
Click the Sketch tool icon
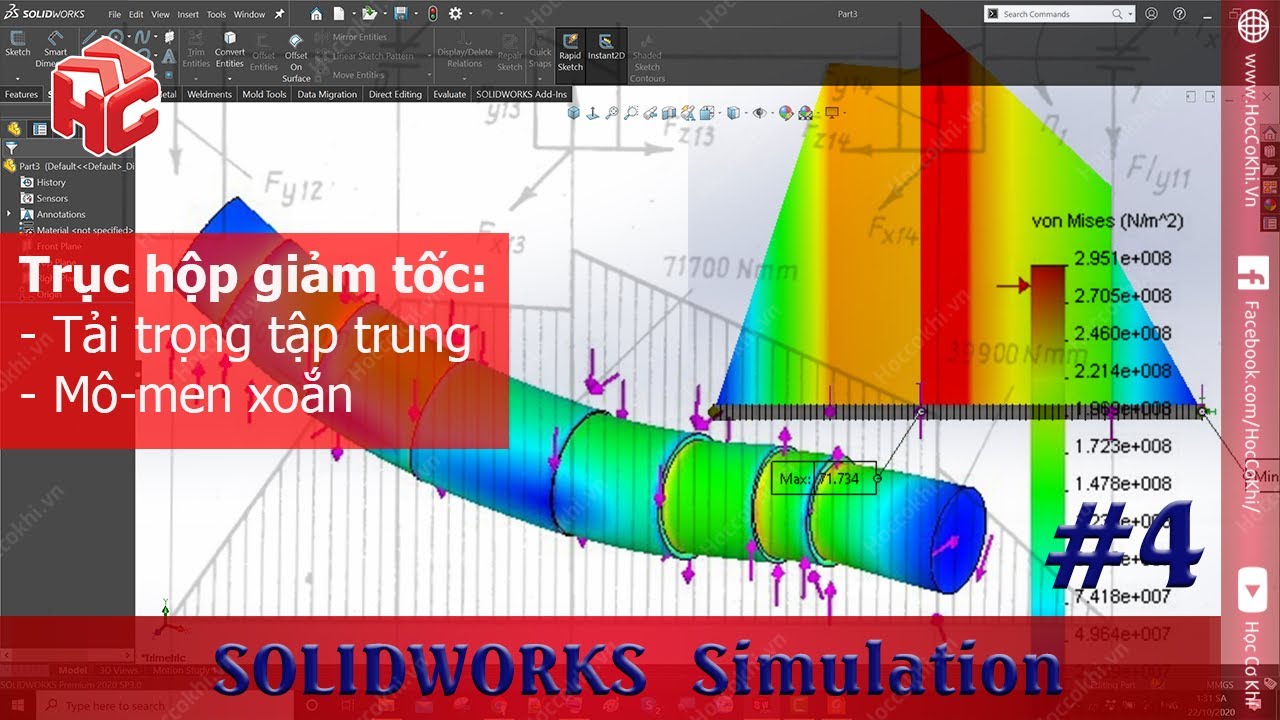point(18,45)
